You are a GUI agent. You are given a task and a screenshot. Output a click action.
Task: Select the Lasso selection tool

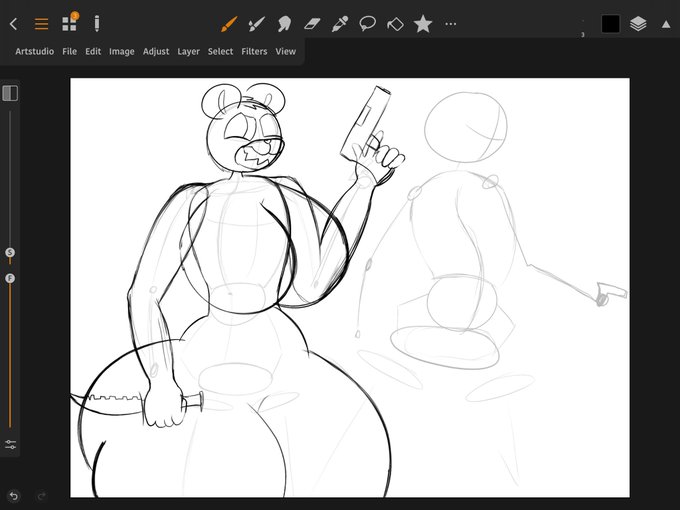[x=367, y=23]
